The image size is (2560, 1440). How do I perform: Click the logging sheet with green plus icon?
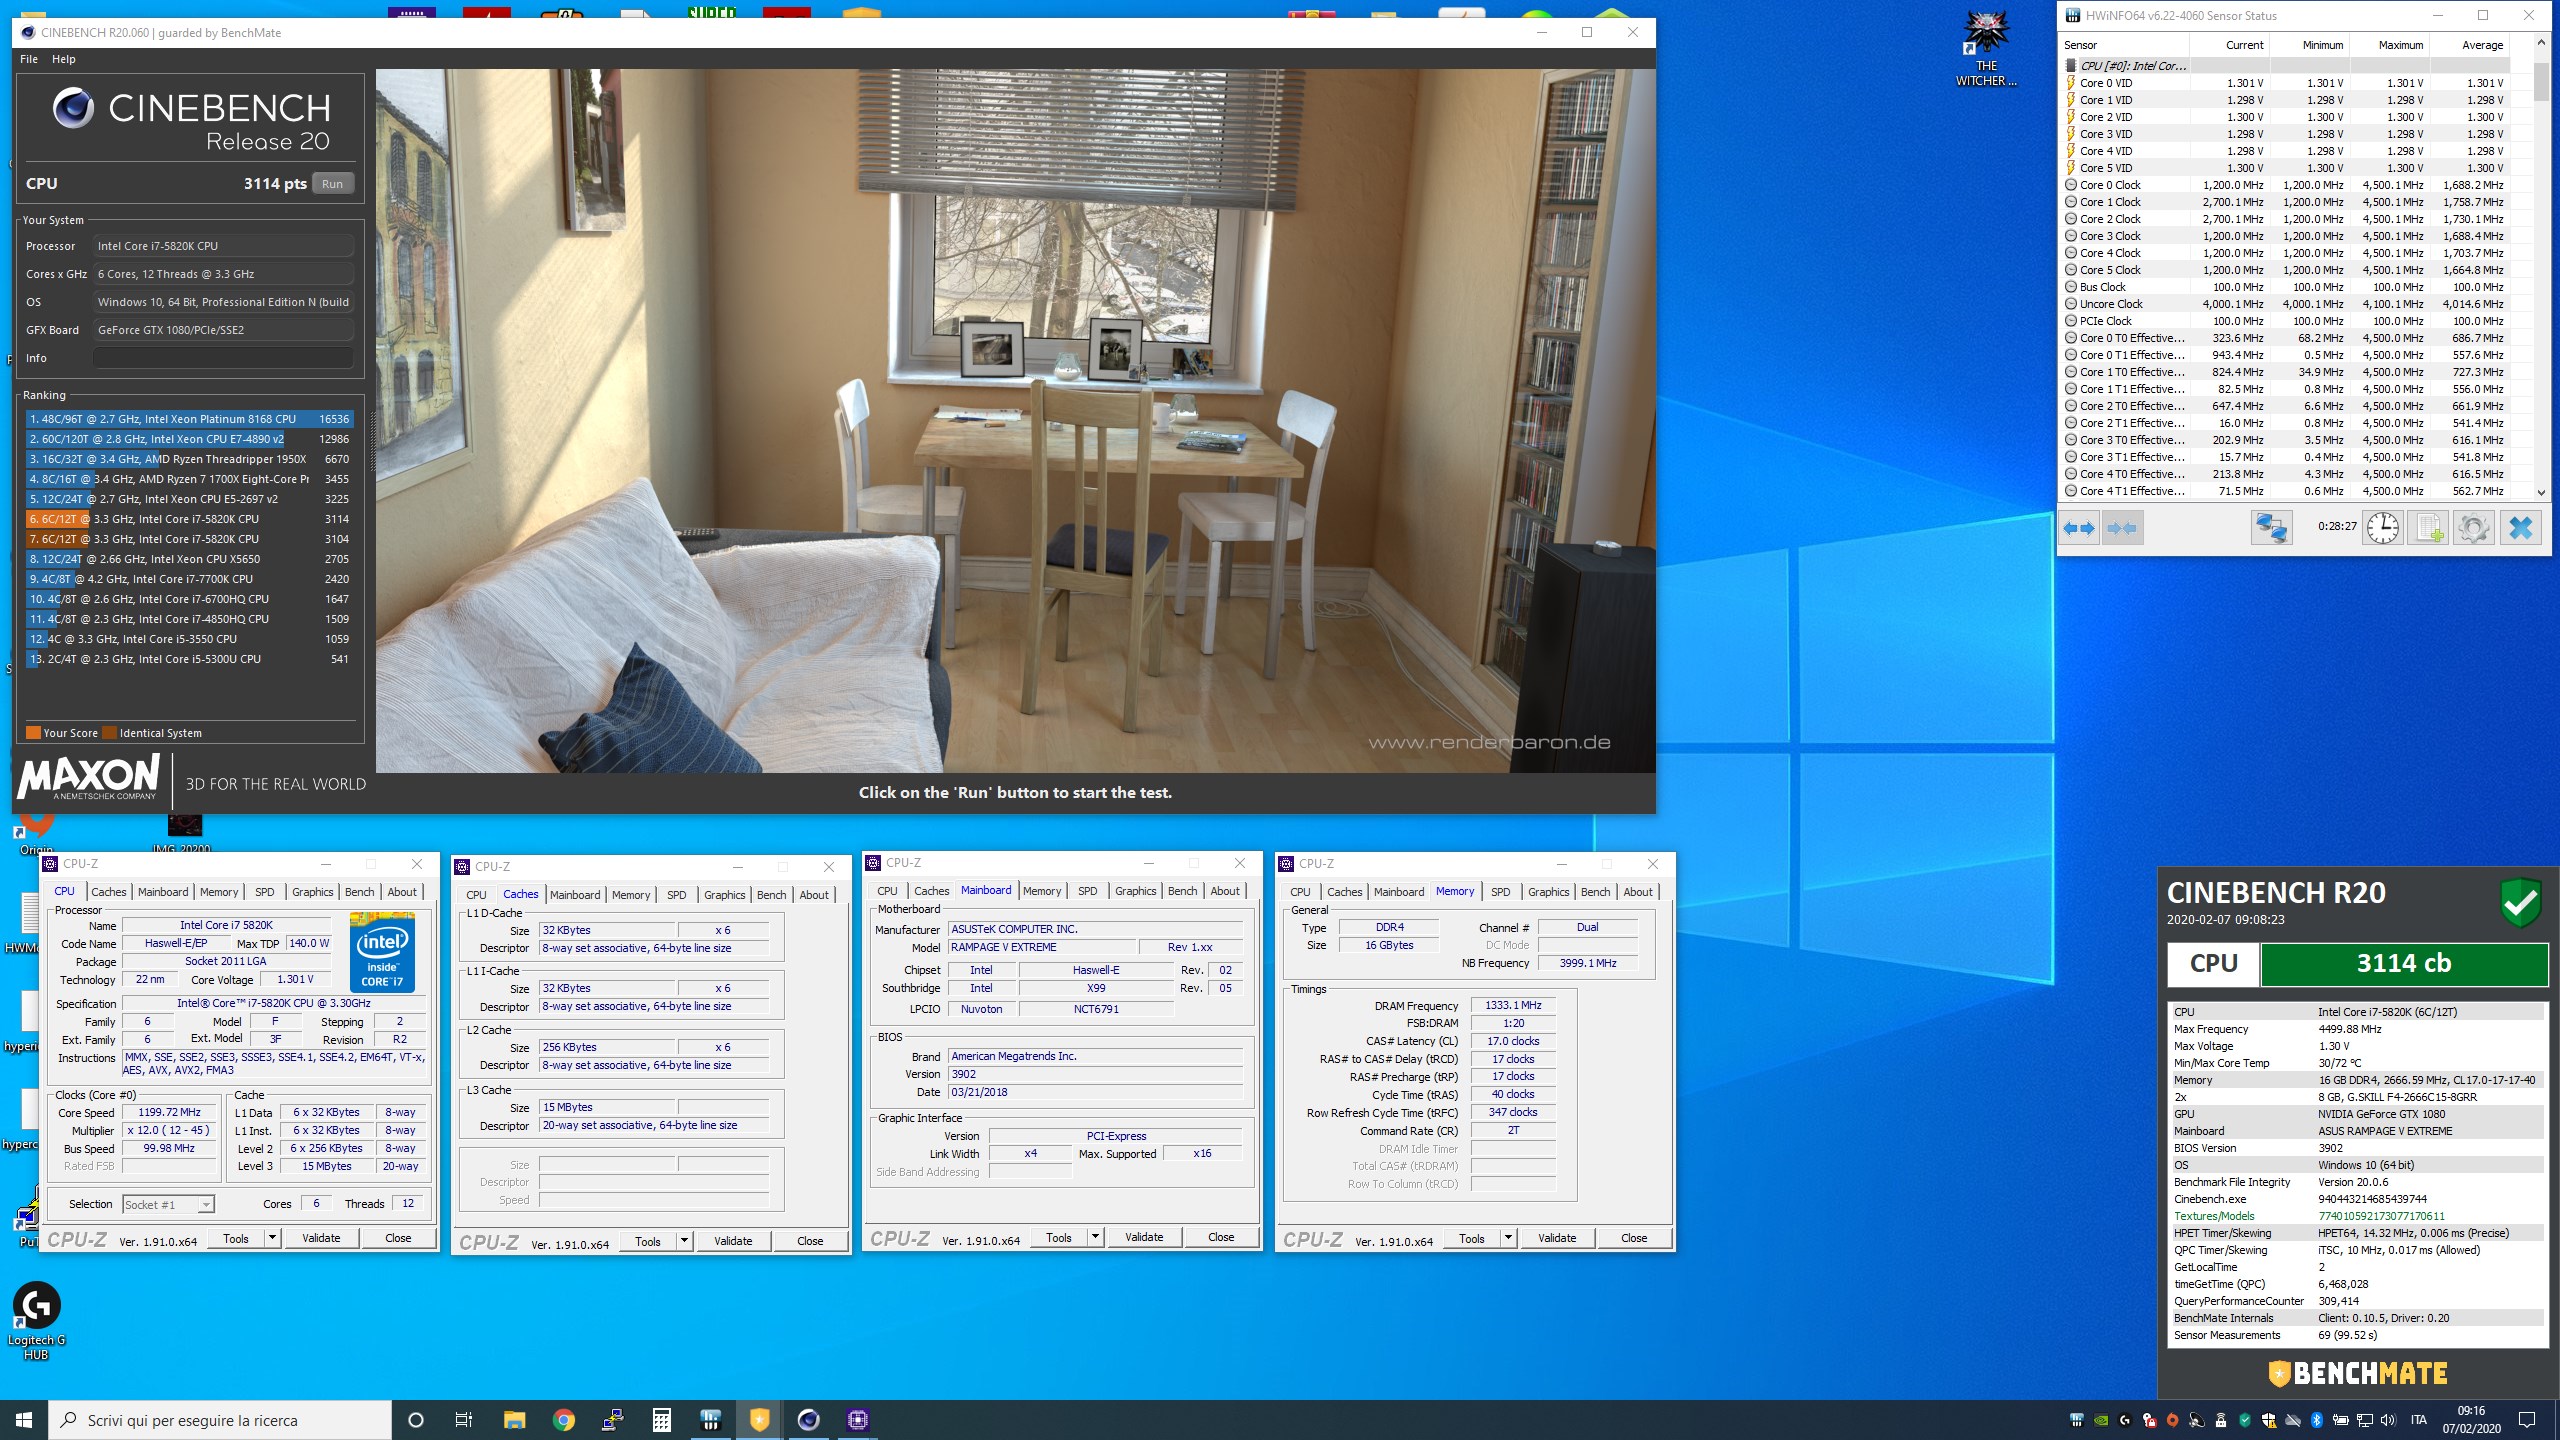point(2428,527)
